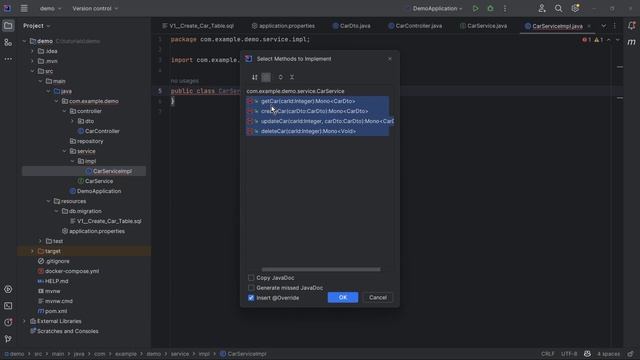The height and width of the screenshot is (360, 640).
Task: Expand the dto package
Action: click(72, 121)
